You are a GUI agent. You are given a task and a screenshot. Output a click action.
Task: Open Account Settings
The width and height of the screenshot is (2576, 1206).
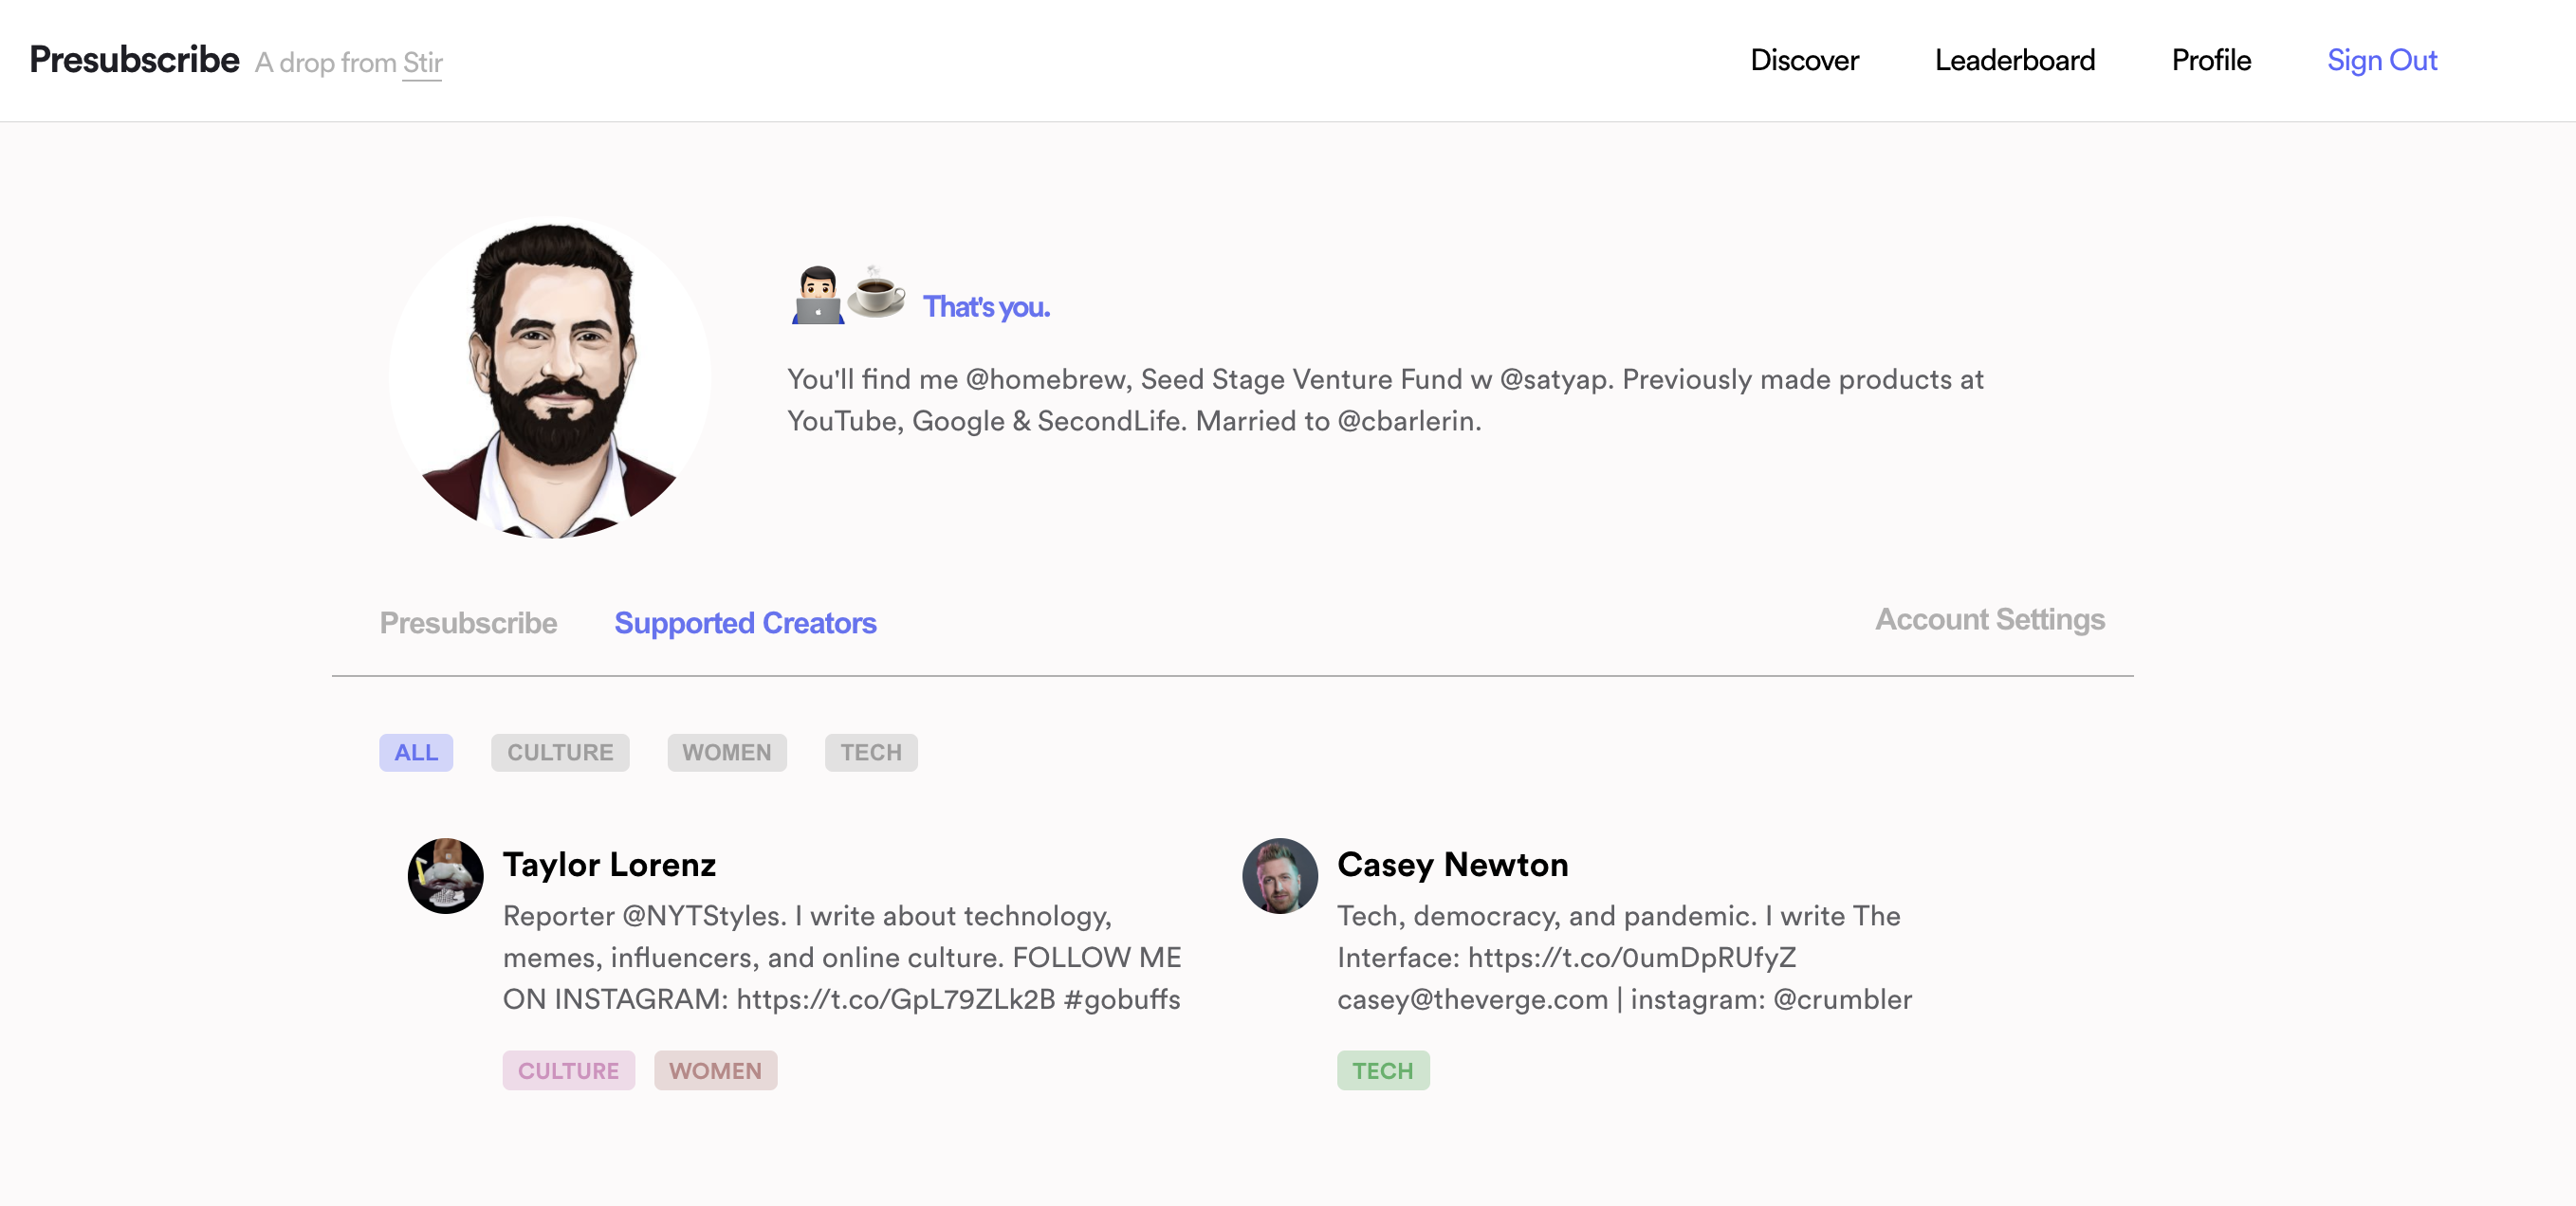(x=1989, y=619)
